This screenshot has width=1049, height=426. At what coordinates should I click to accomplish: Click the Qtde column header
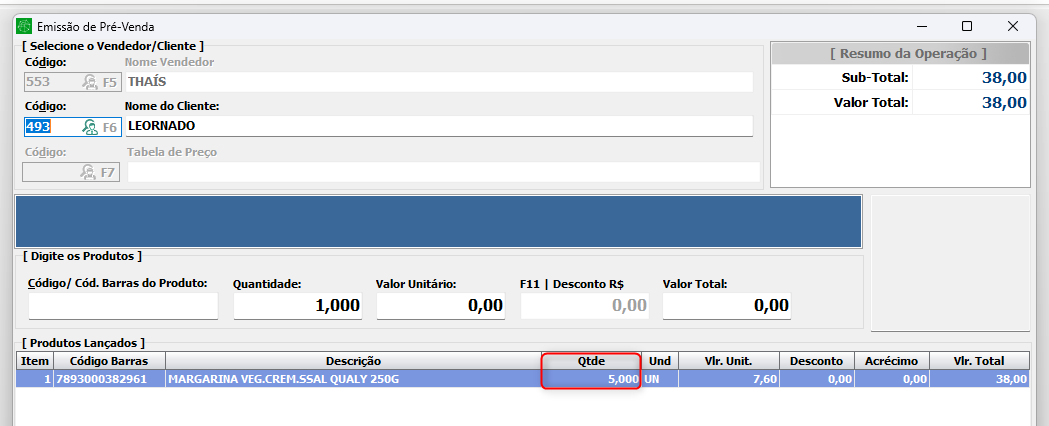tap(593, 360)
